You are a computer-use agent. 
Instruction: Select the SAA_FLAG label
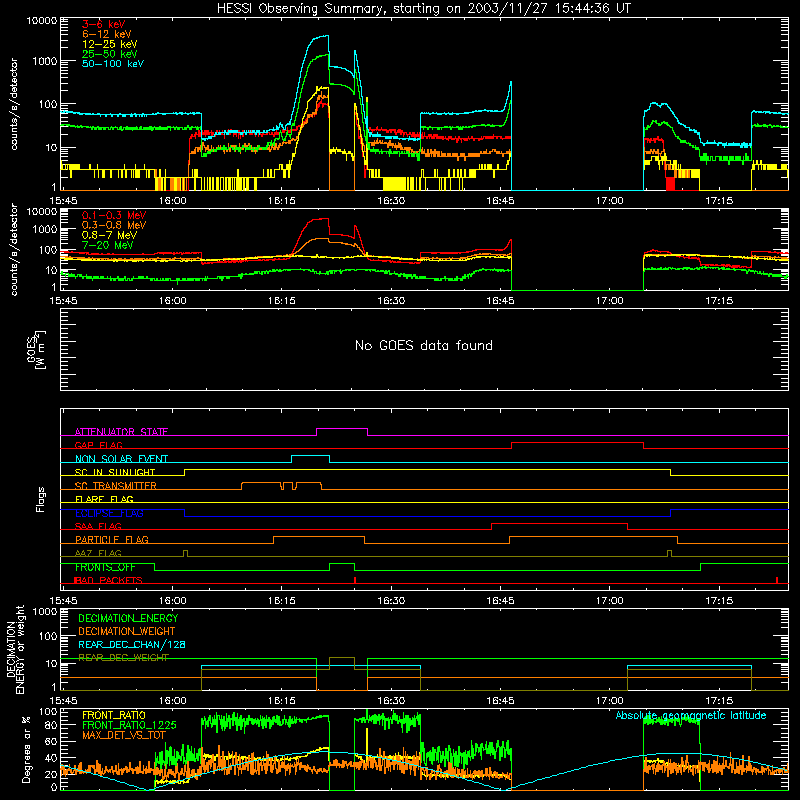point(98,526)
